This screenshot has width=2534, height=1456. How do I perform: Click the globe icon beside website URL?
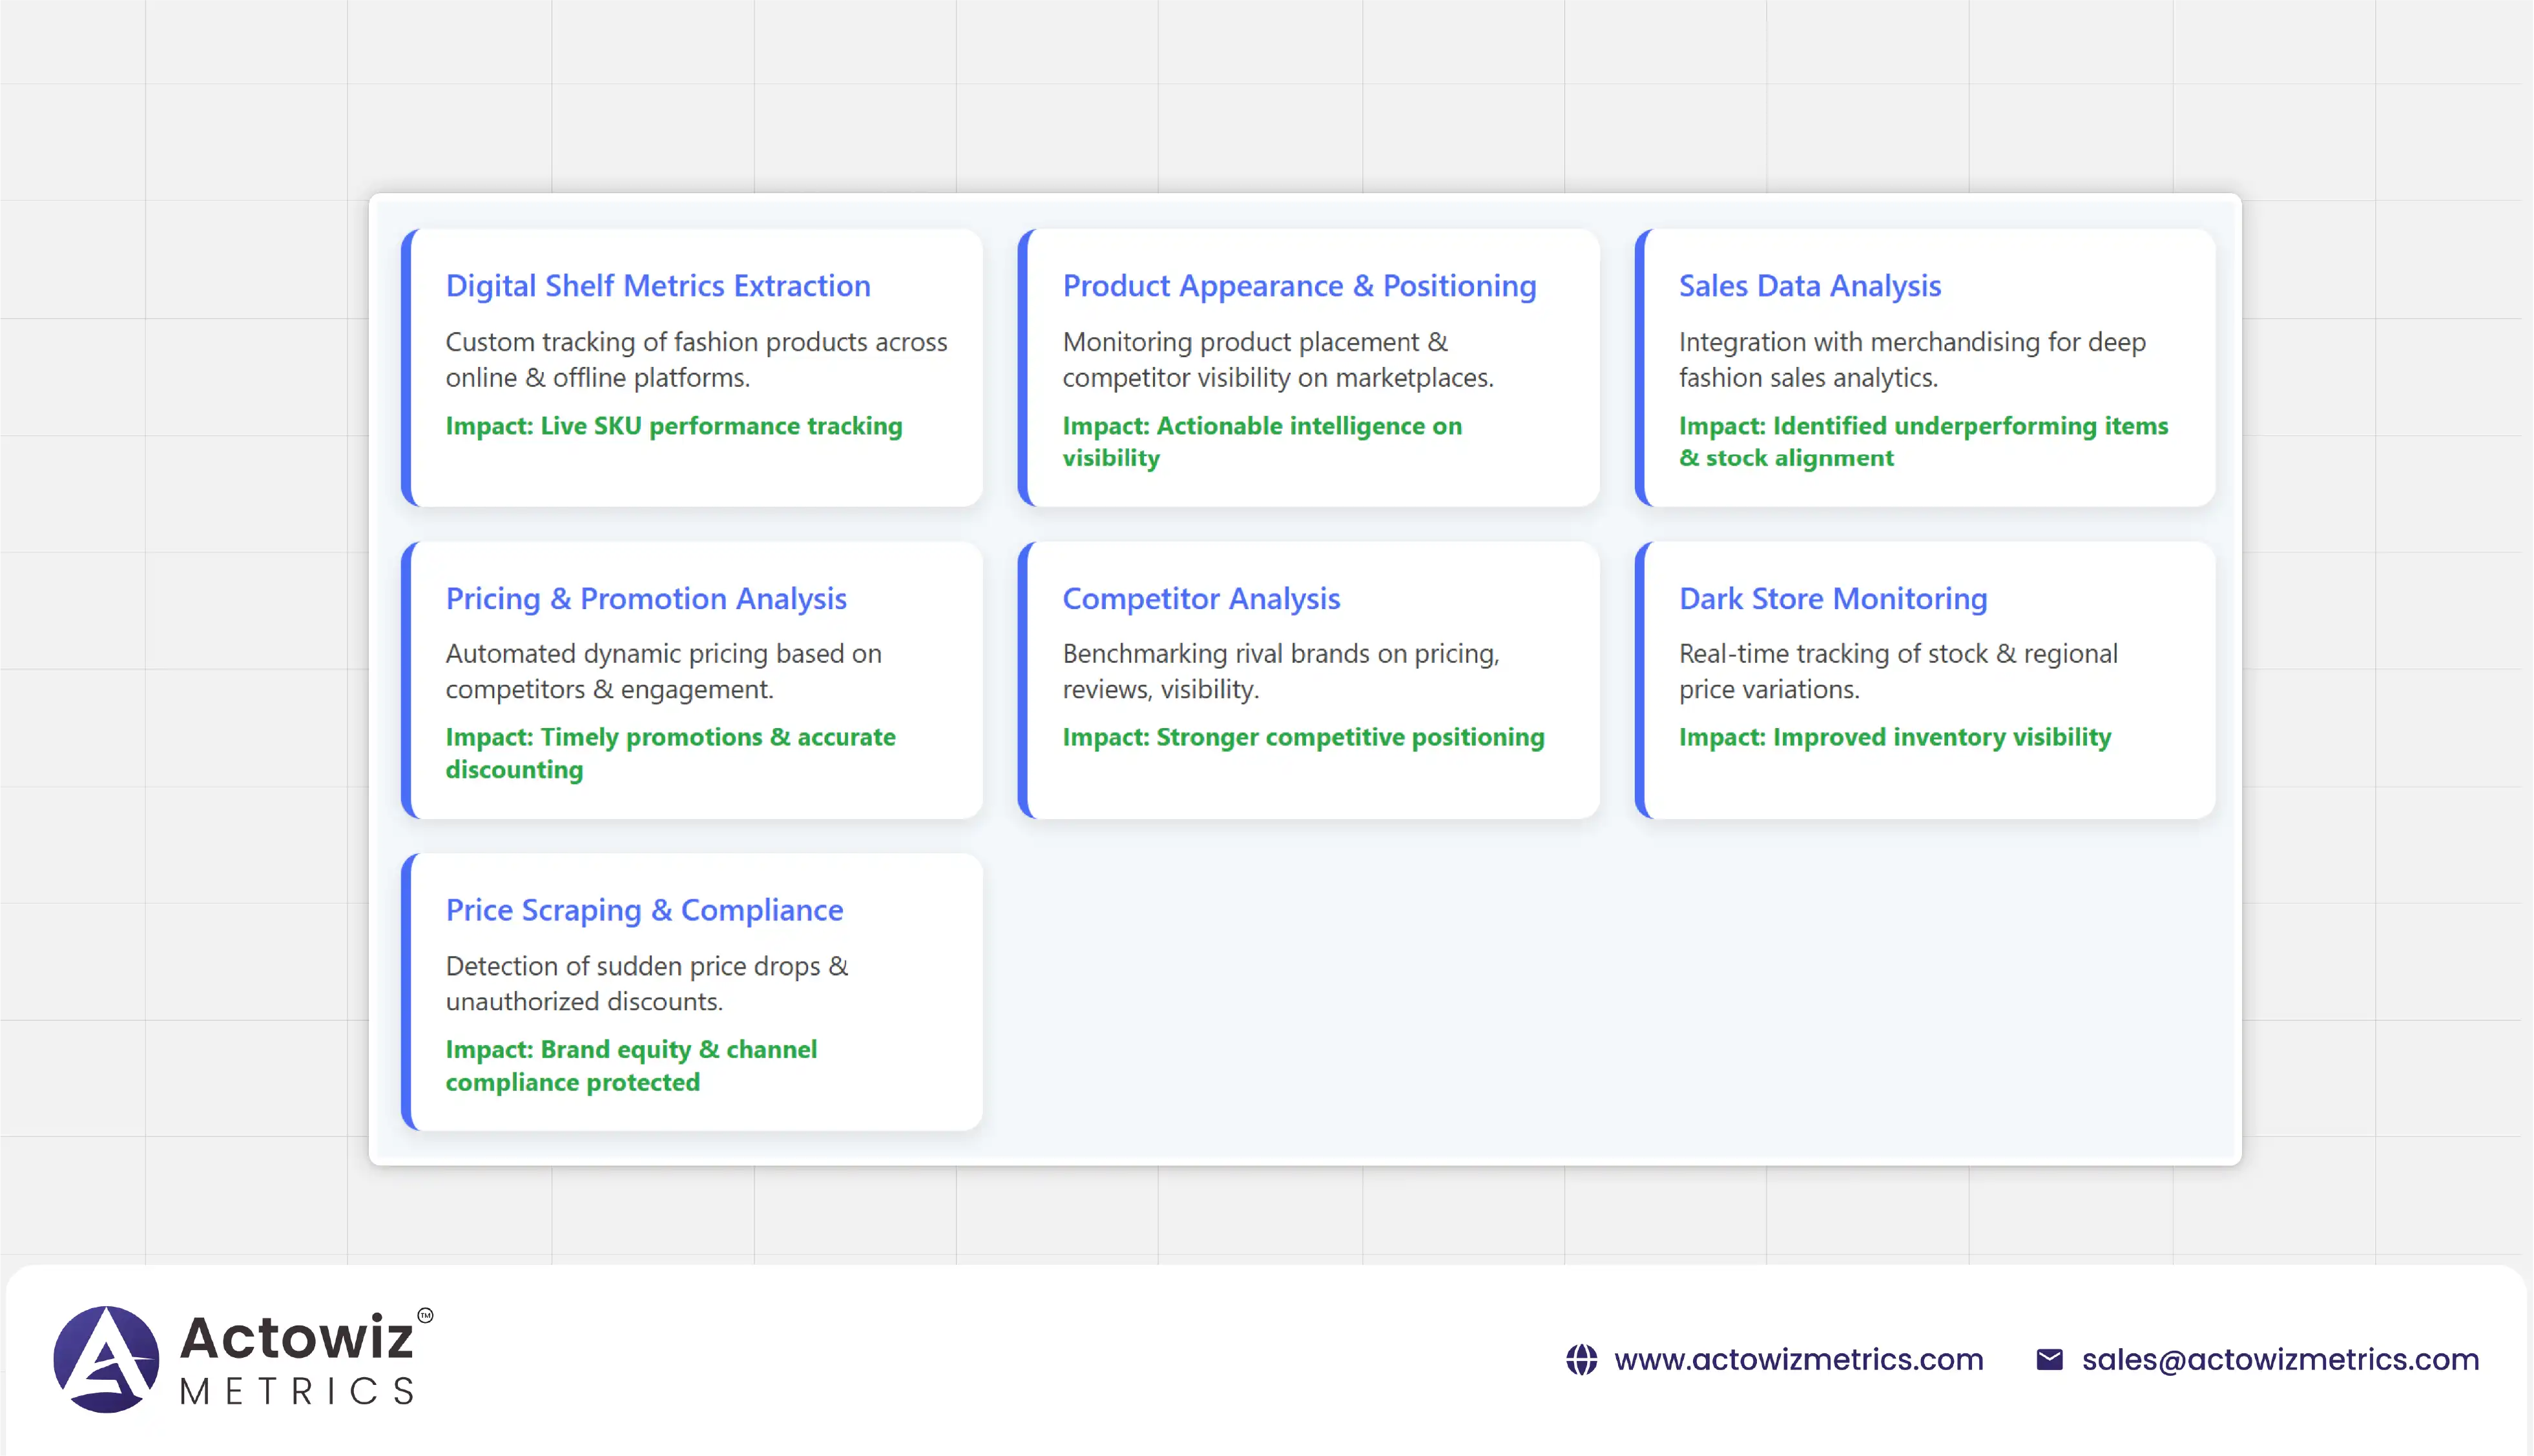1581,1360
